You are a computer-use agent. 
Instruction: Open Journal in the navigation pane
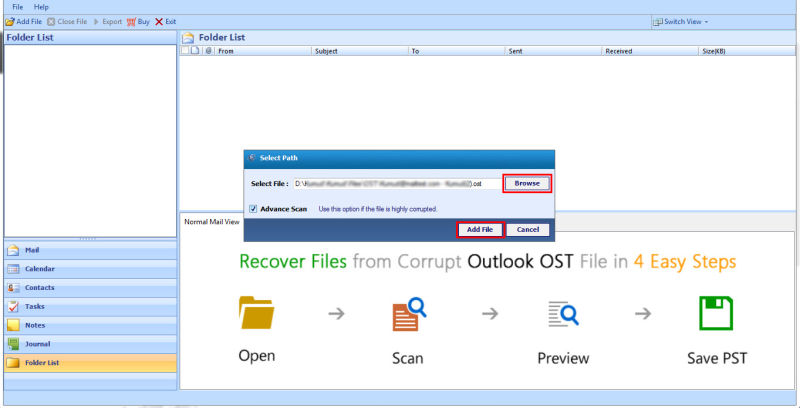pyautogui.click(x=90, y=344)
